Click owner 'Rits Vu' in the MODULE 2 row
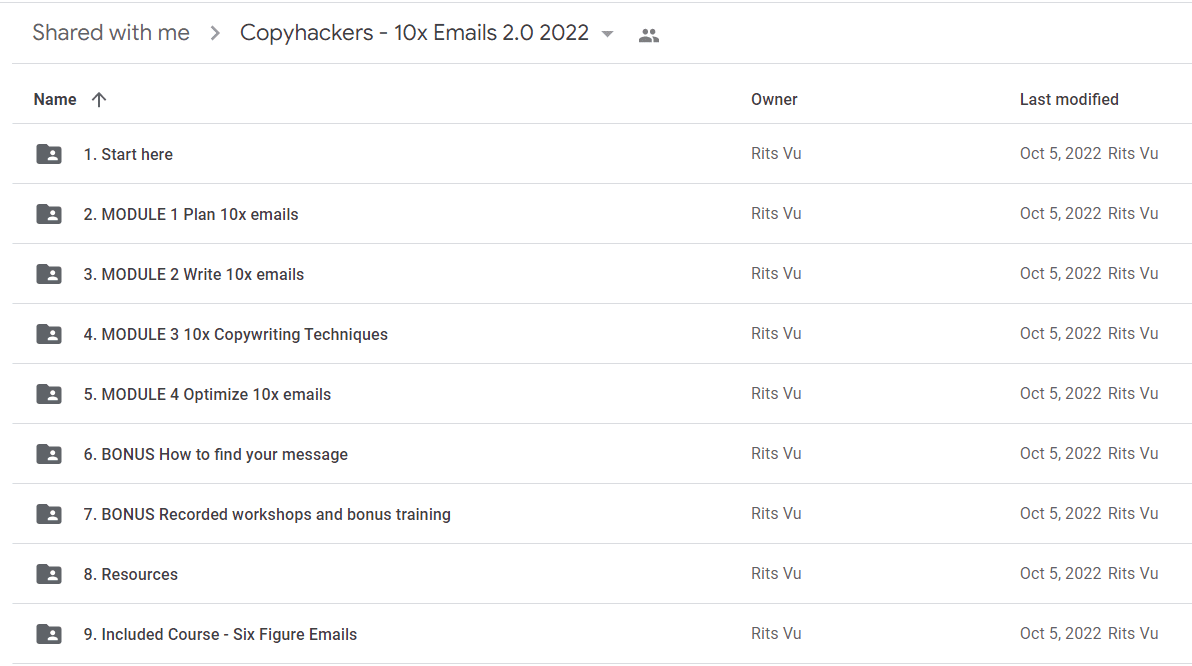1192x666 pixels. [x=776, y=274]
